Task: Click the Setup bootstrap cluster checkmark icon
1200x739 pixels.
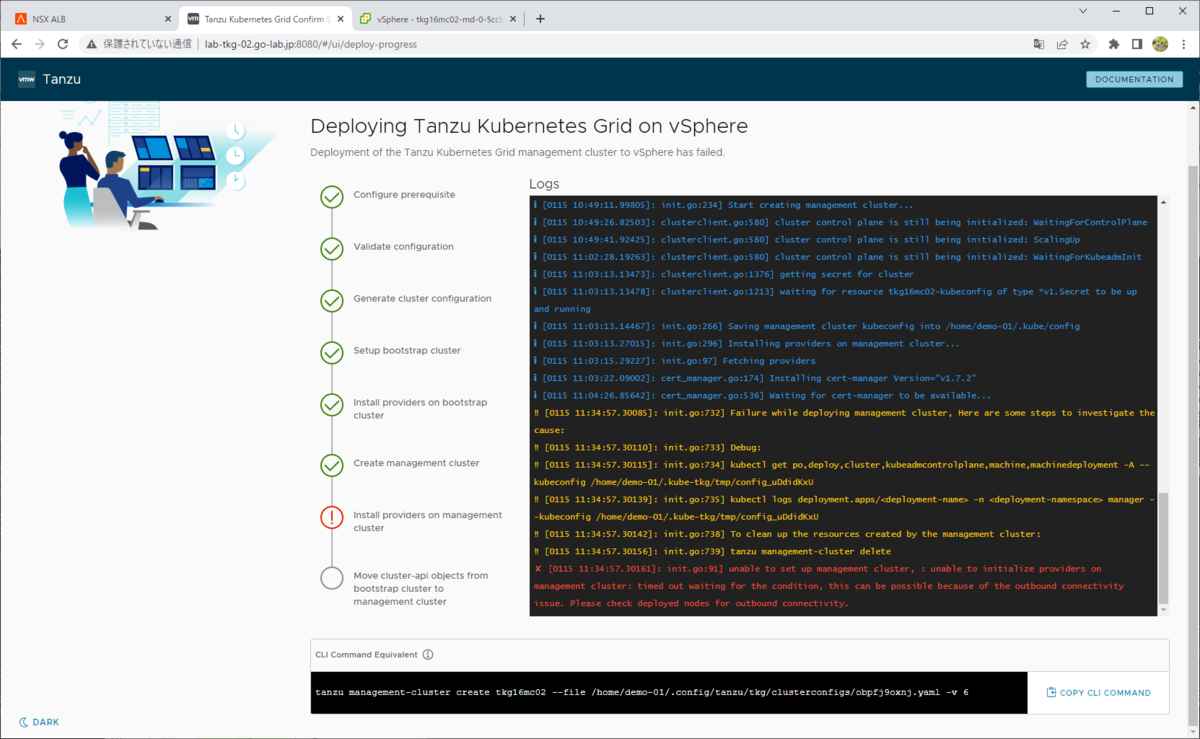Action: point(332,353)
